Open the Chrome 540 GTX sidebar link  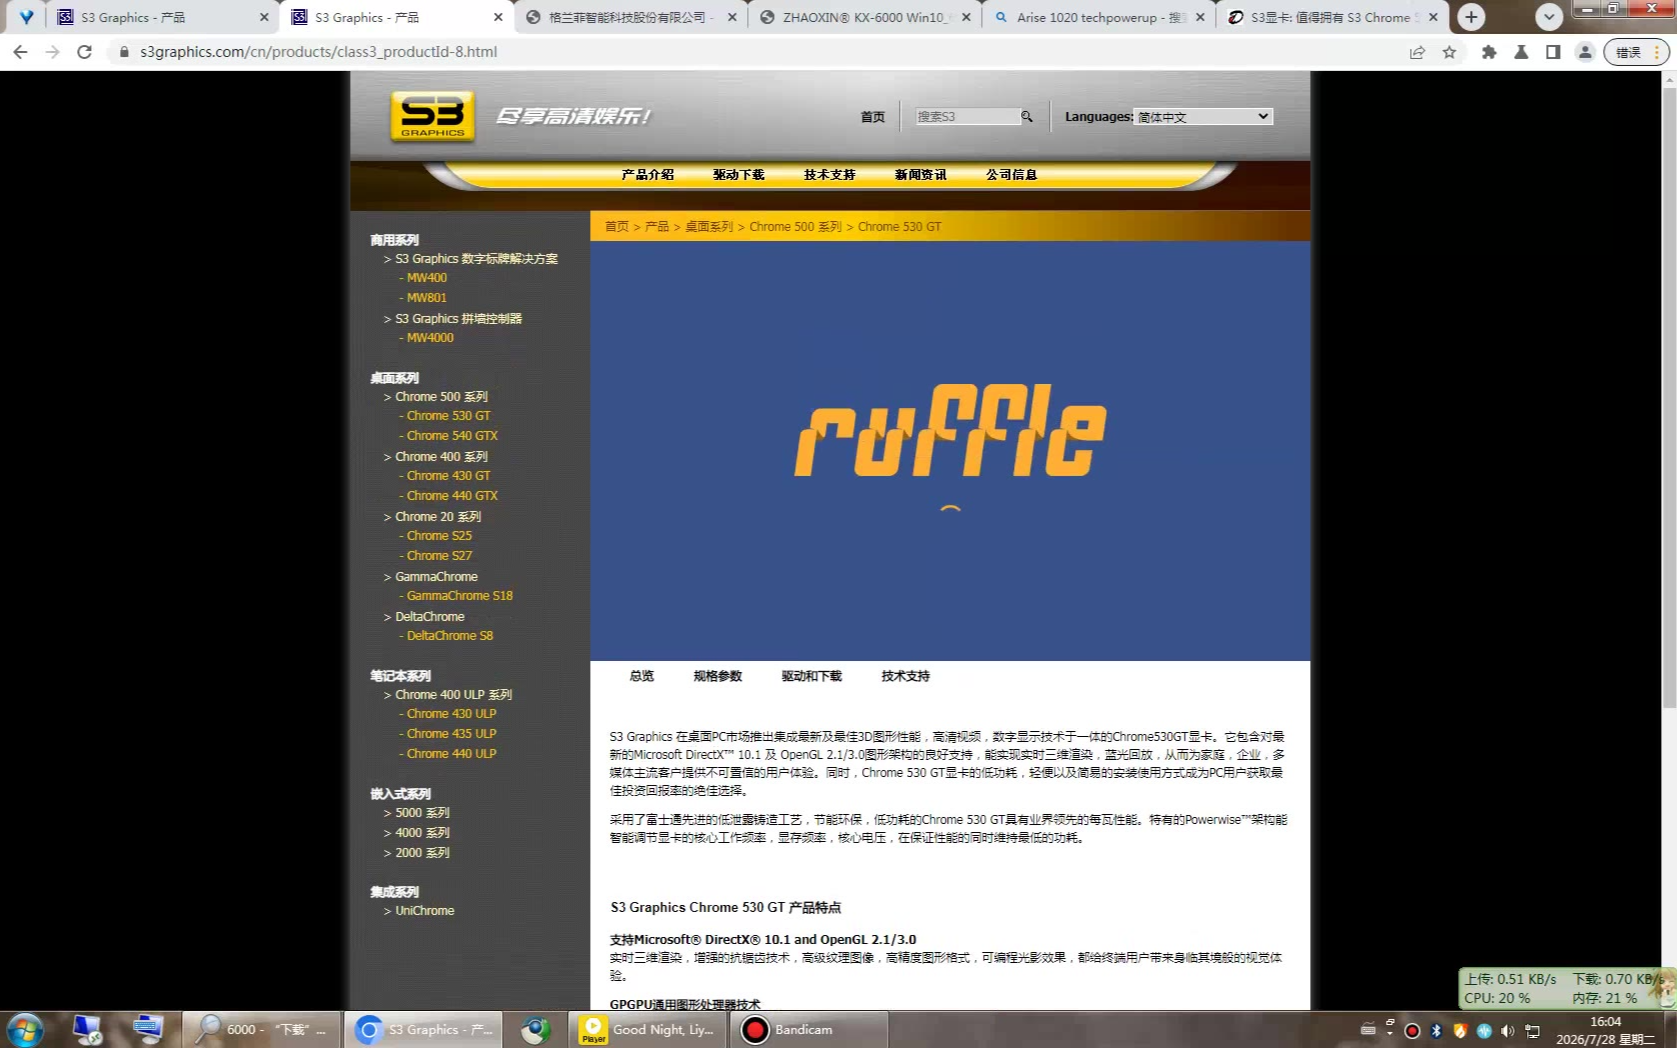(x=452, y=436)
